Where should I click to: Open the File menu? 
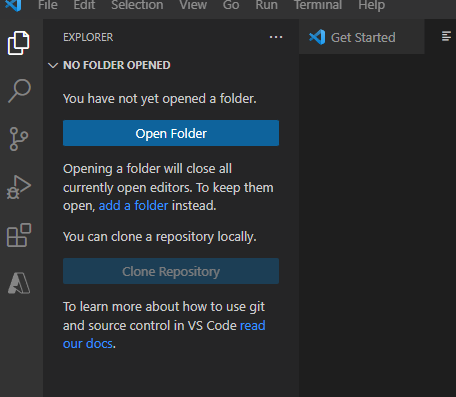tap(48, 5)
